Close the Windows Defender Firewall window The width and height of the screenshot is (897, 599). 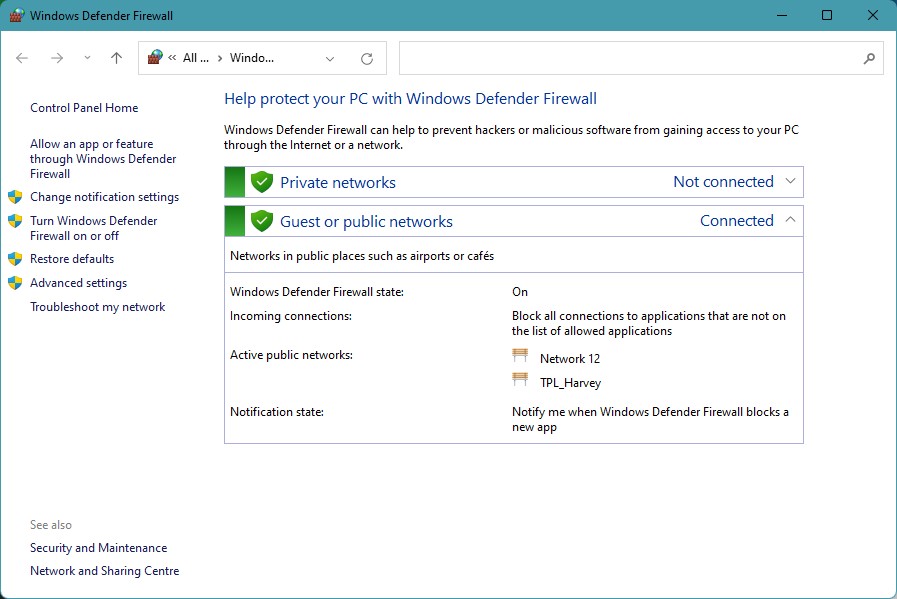point(872,15)
